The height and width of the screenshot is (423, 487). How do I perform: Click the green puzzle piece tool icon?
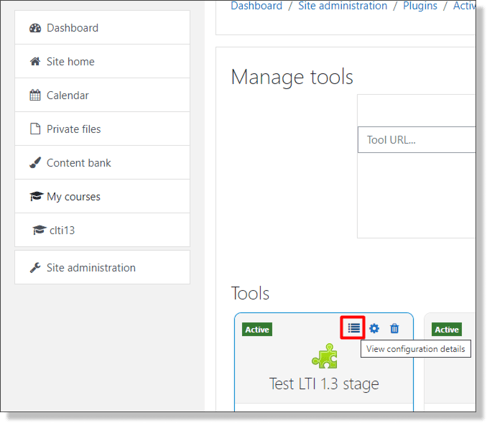click(324, 356)
